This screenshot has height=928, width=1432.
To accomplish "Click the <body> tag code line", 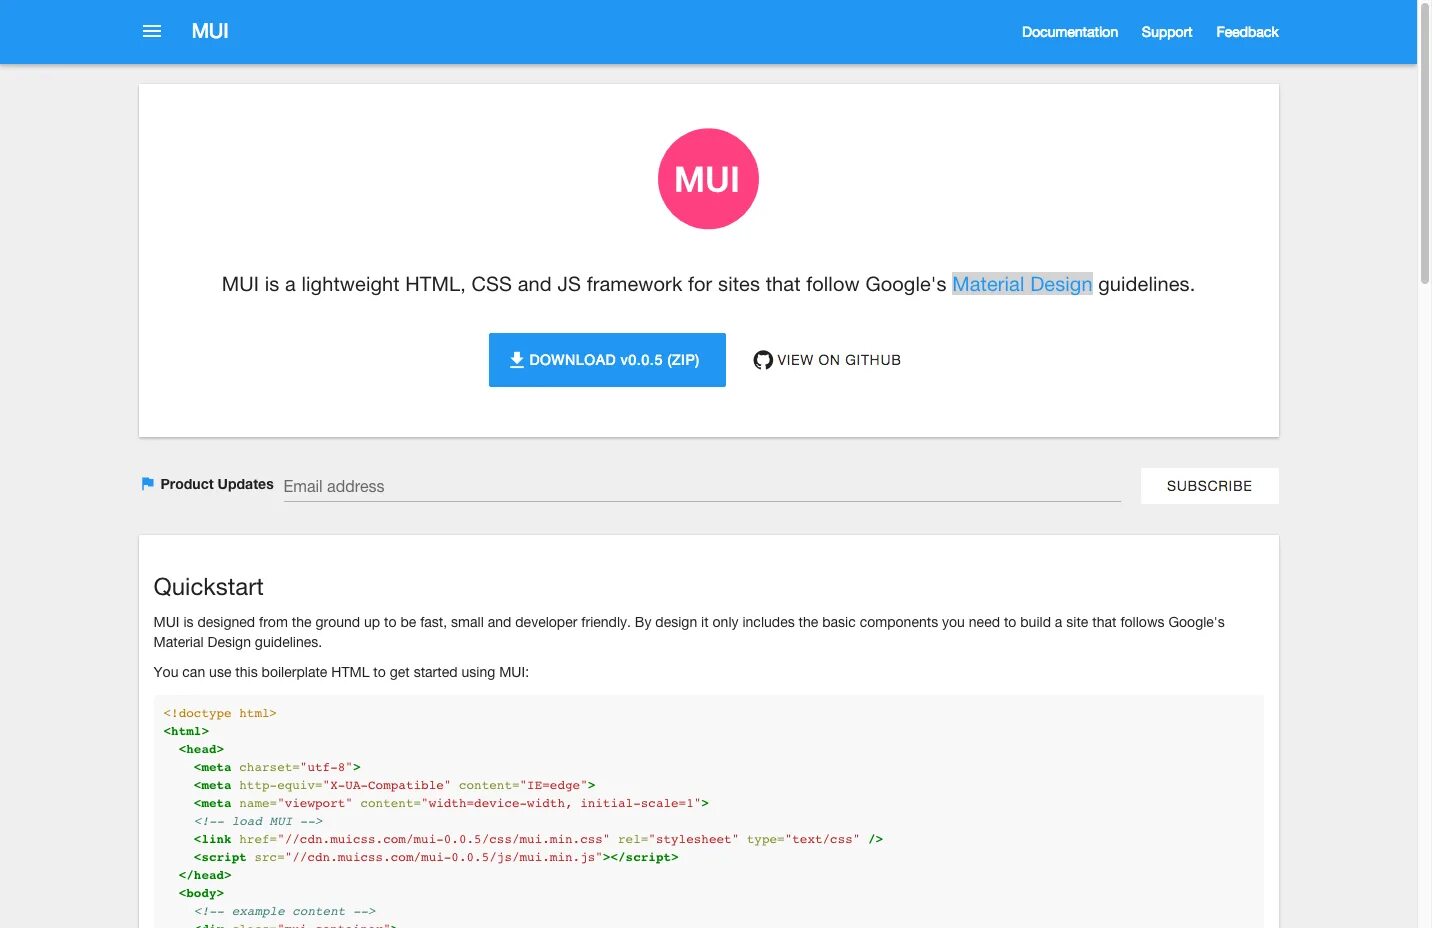I will 201,893.
